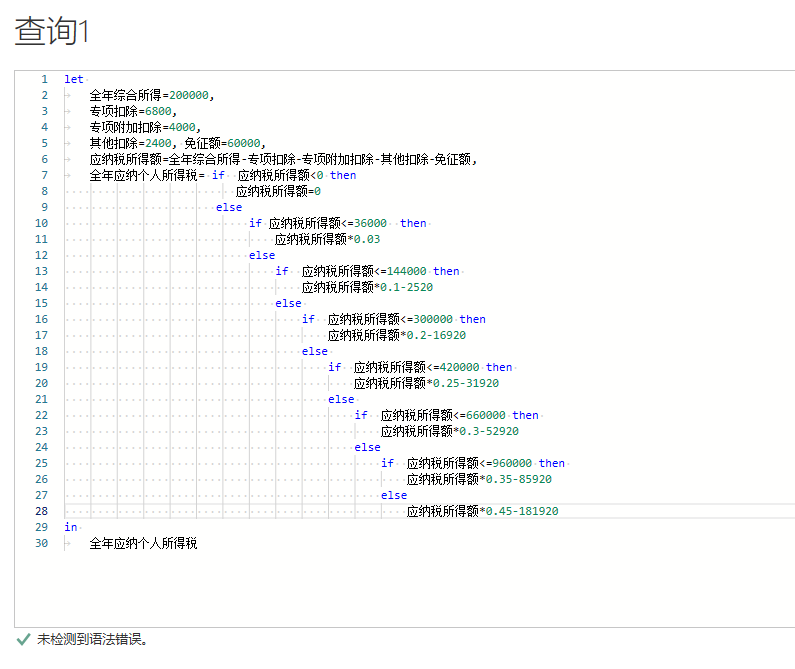Click the threshold 300000 on line 16
The height and width of the screenshot is (669, 795).
tap(433, 320)
